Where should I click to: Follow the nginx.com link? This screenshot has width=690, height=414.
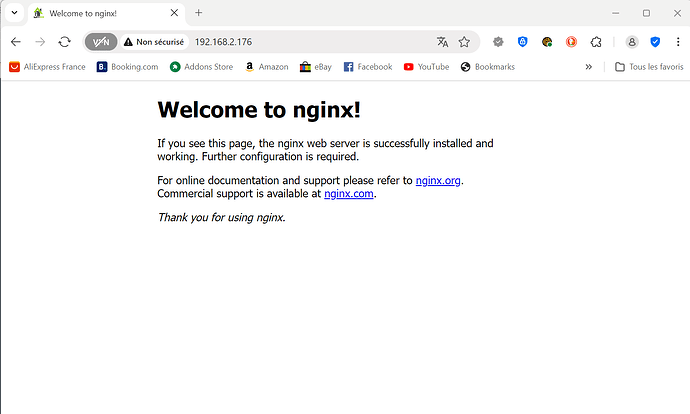(x=349, y=194)
